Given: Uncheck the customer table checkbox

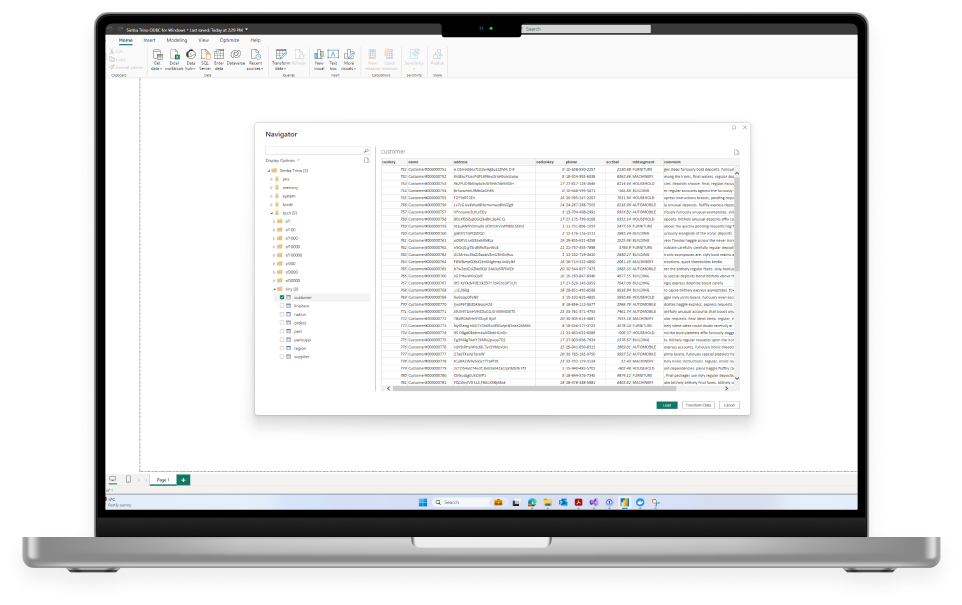Looking at the screenshot, I should (282, 297).
